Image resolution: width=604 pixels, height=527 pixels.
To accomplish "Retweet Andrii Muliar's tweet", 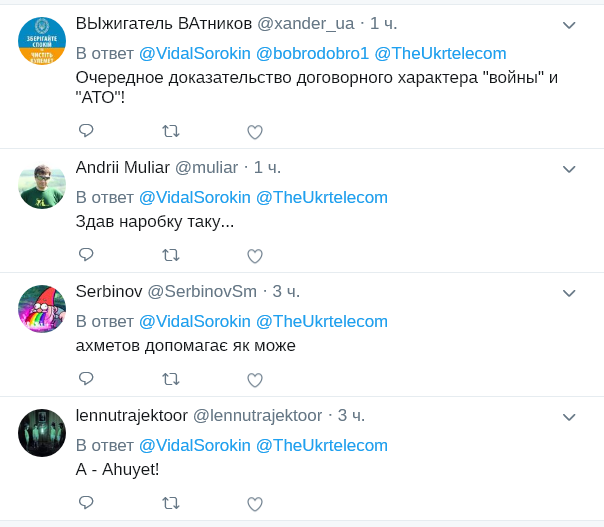I will click(171, 255).
